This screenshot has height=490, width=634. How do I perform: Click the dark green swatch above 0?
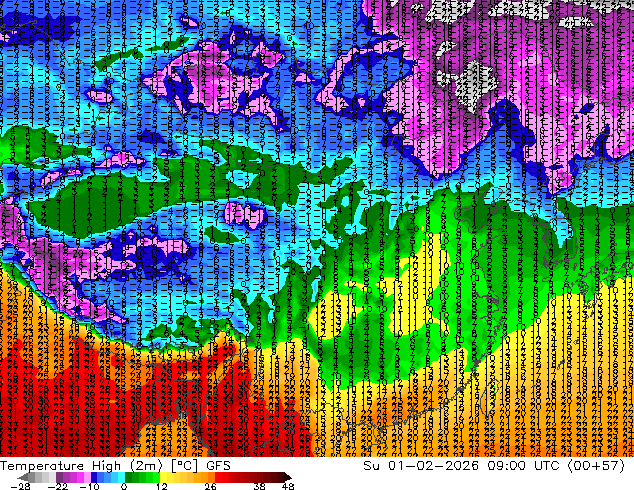coord(129,477)
